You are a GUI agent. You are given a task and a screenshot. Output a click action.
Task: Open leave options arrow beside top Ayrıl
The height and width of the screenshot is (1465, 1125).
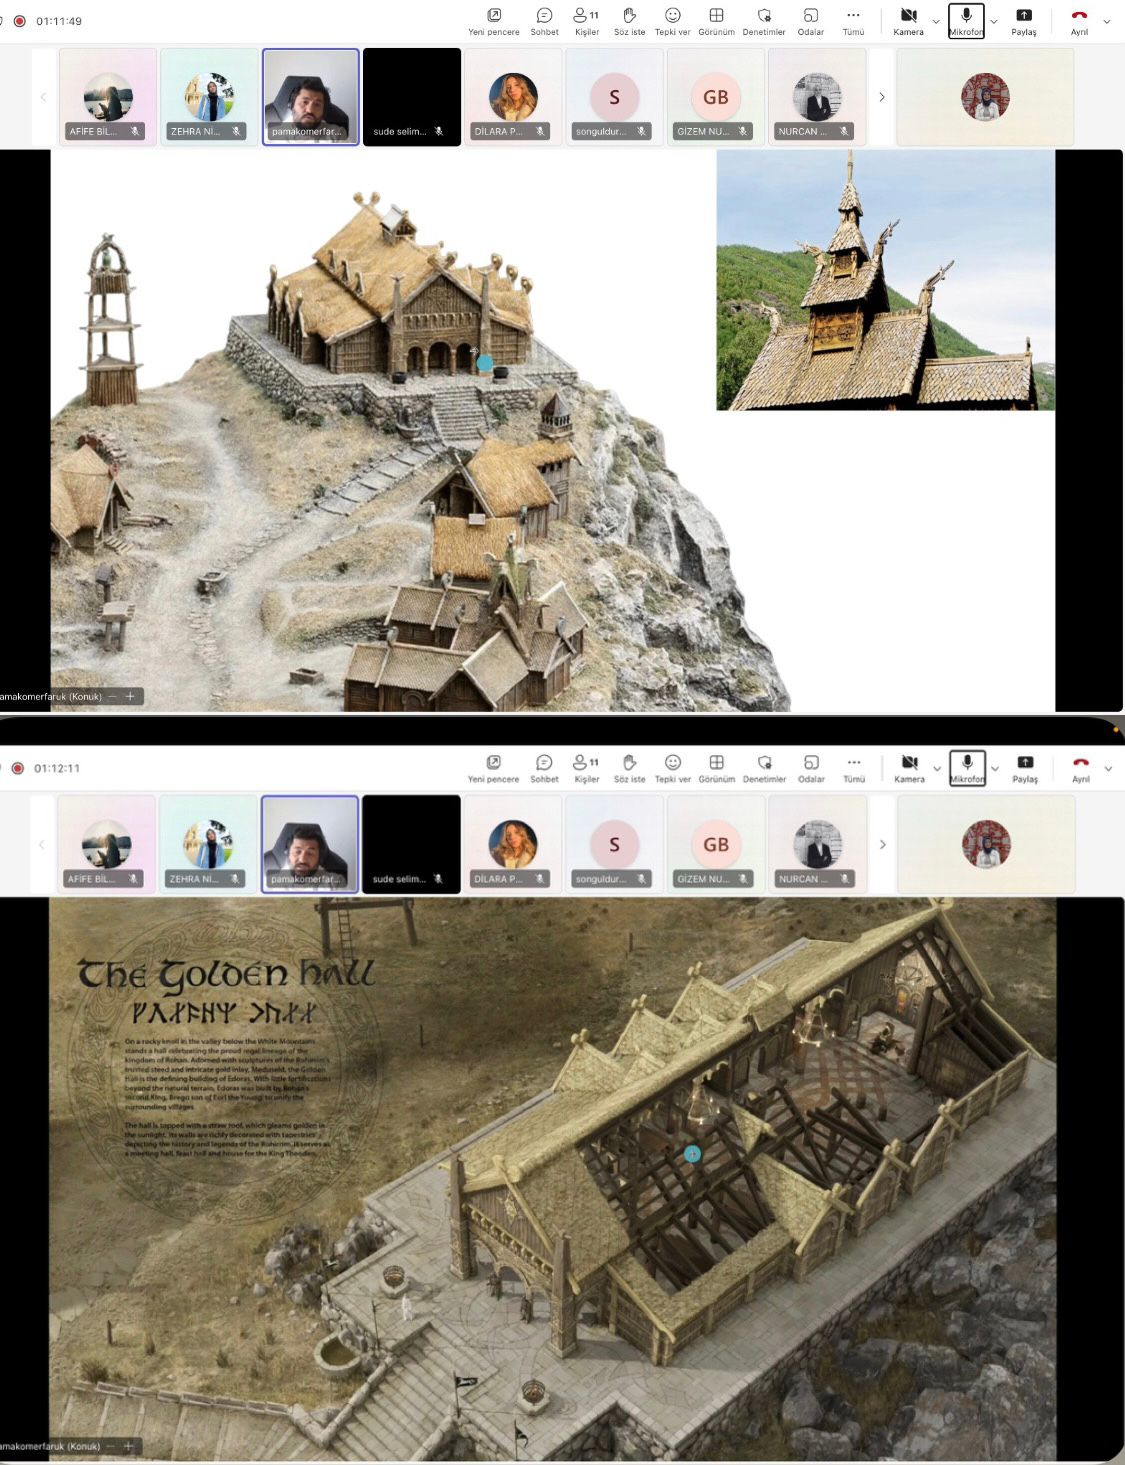[1106, 21]
